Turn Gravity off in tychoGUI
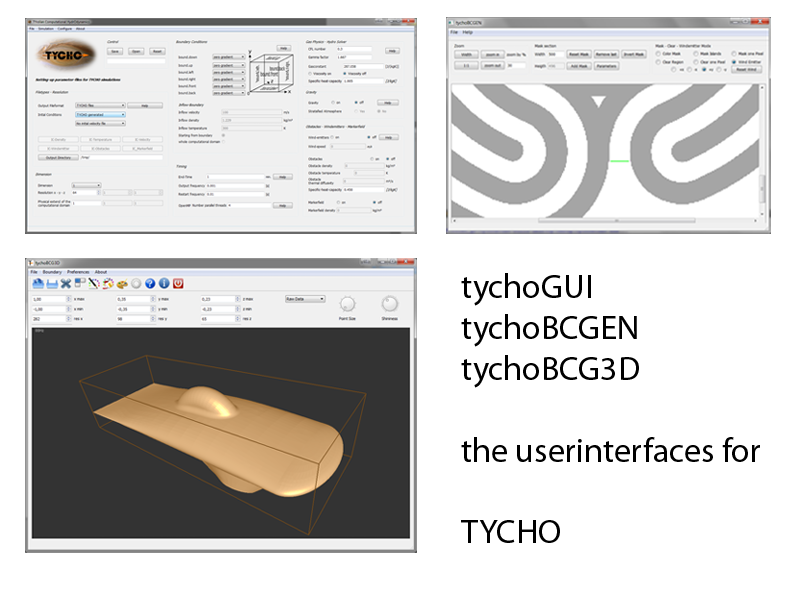The height and width of the screenshot is (600, 800). click(356, 102)
